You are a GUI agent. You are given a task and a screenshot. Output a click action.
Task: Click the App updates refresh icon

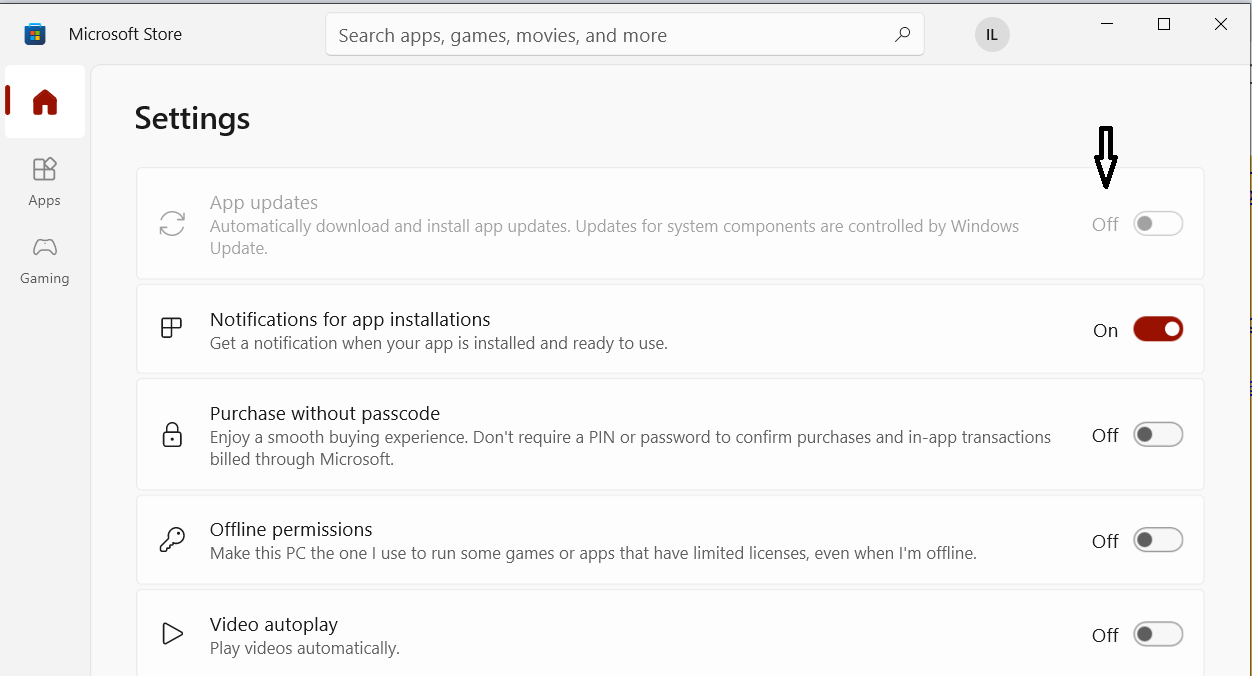172,224
